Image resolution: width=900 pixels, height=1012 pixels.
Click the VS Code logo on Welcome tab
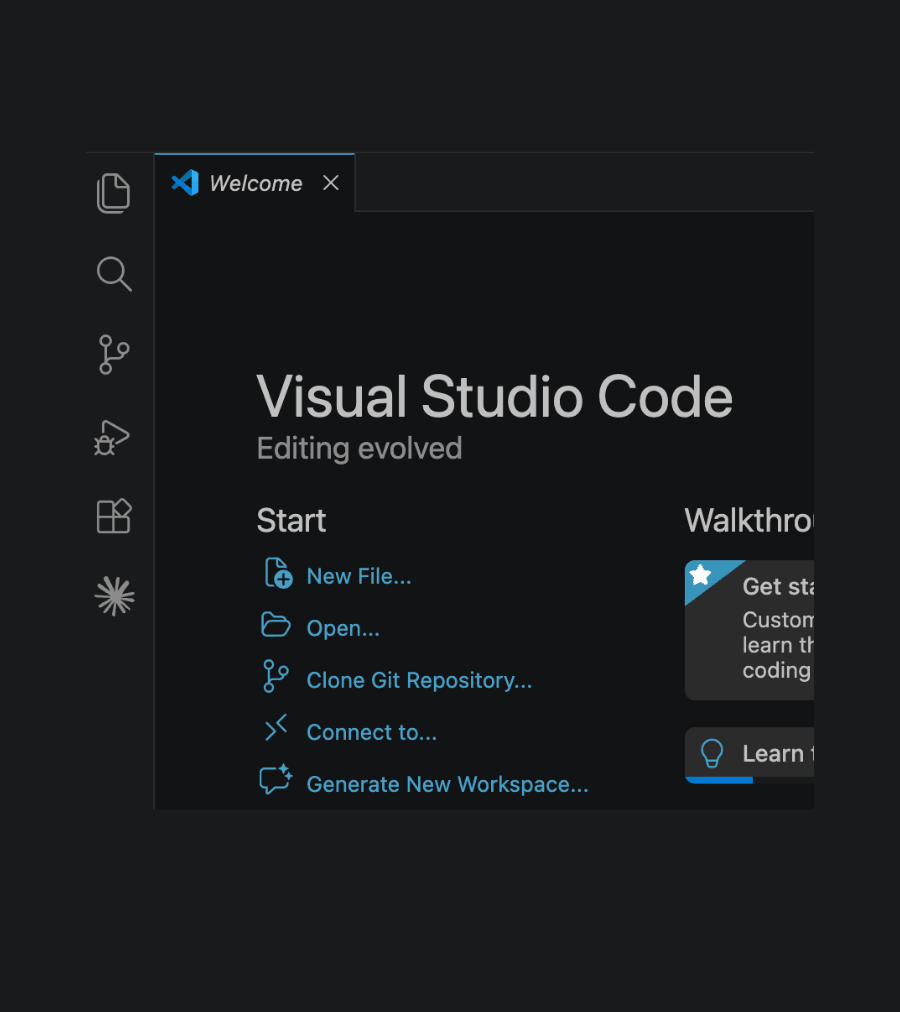(185, 183)
